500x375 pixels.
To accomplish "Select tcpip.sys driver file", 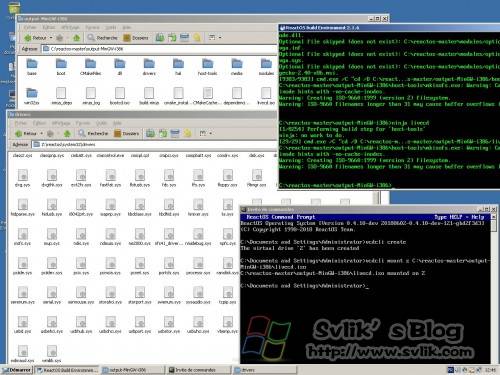I will click(227, 295).
